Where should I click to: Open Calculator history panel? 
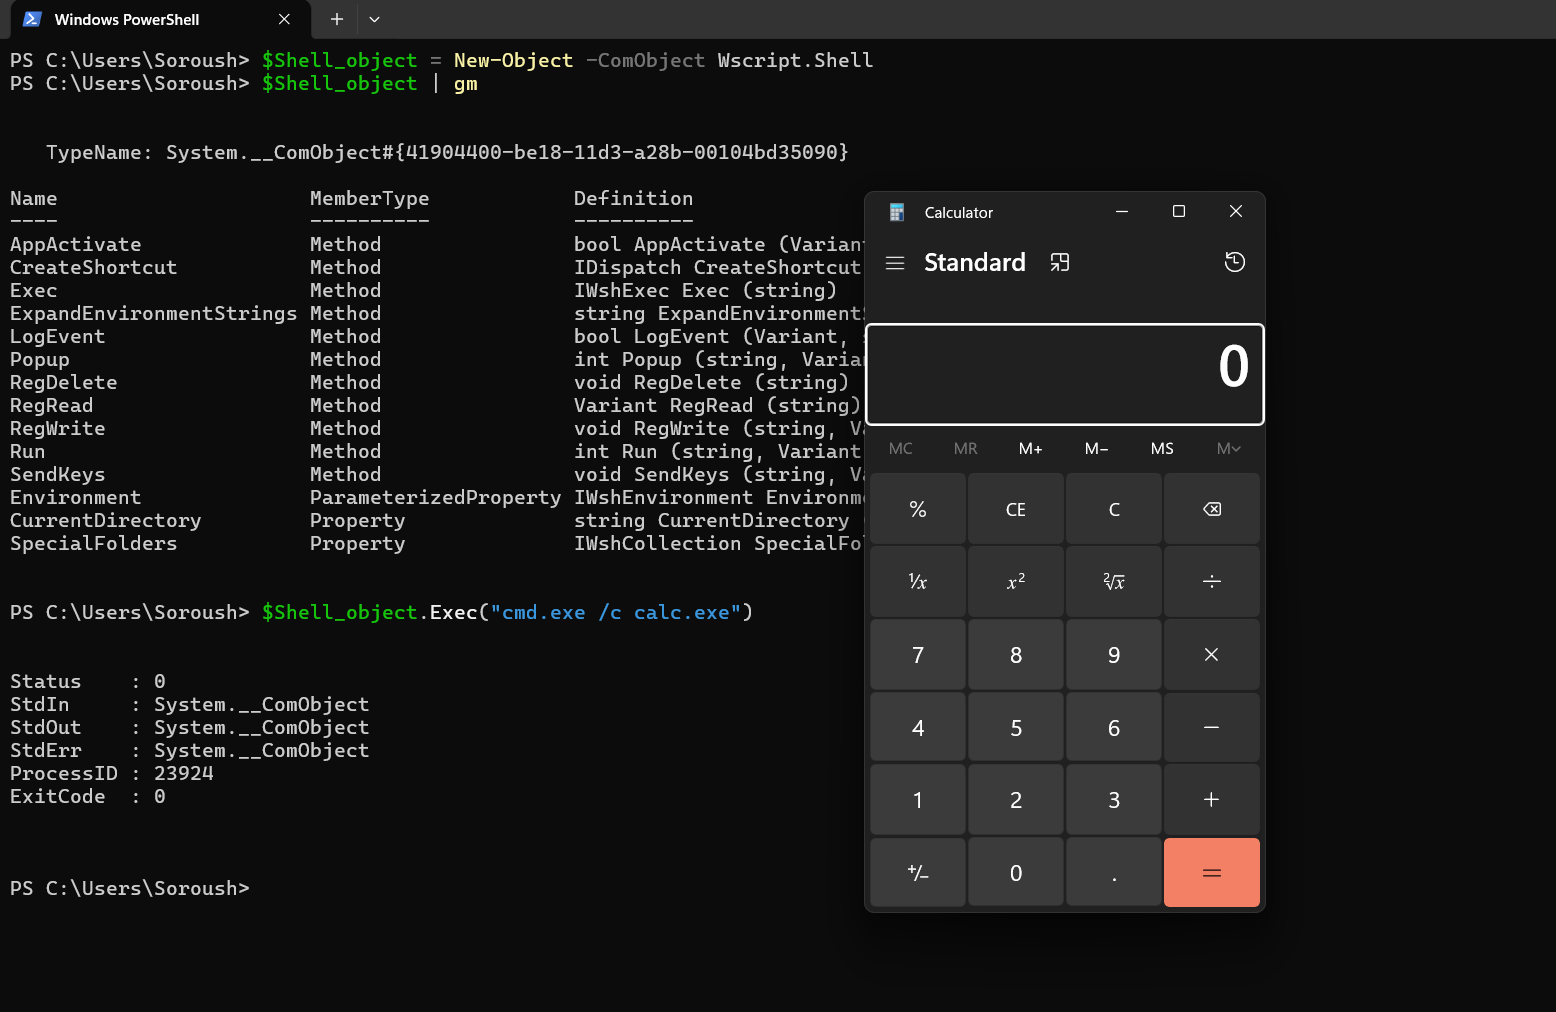click(1235, 262)
